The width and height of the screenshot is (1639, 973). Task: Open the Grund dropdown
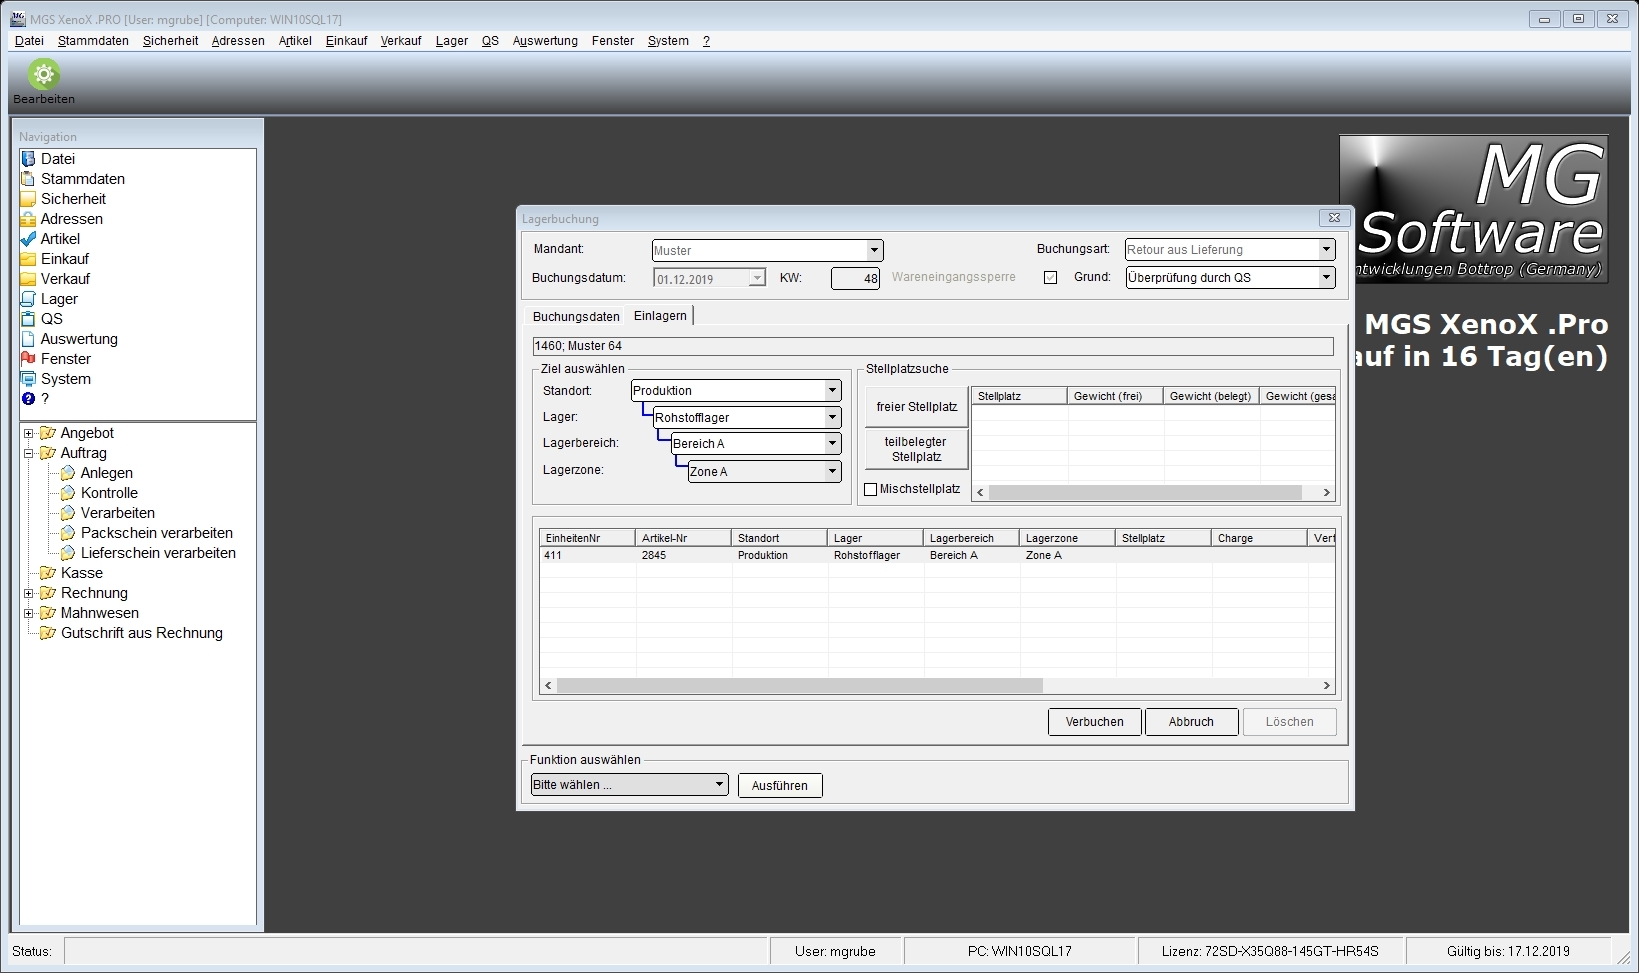tap(1326, 278)
